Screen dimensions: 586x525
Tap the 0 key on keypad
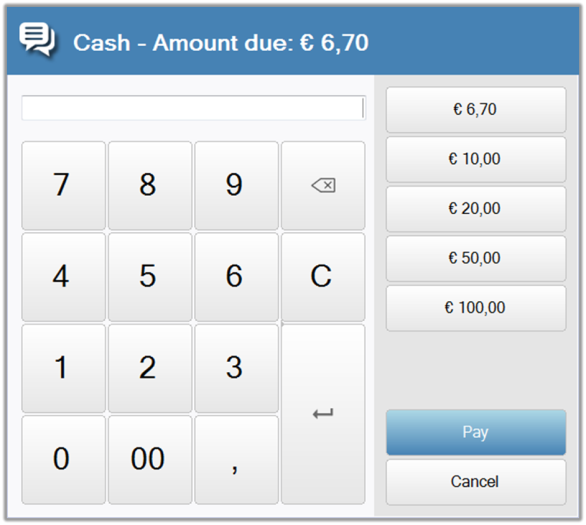(64, 460)
